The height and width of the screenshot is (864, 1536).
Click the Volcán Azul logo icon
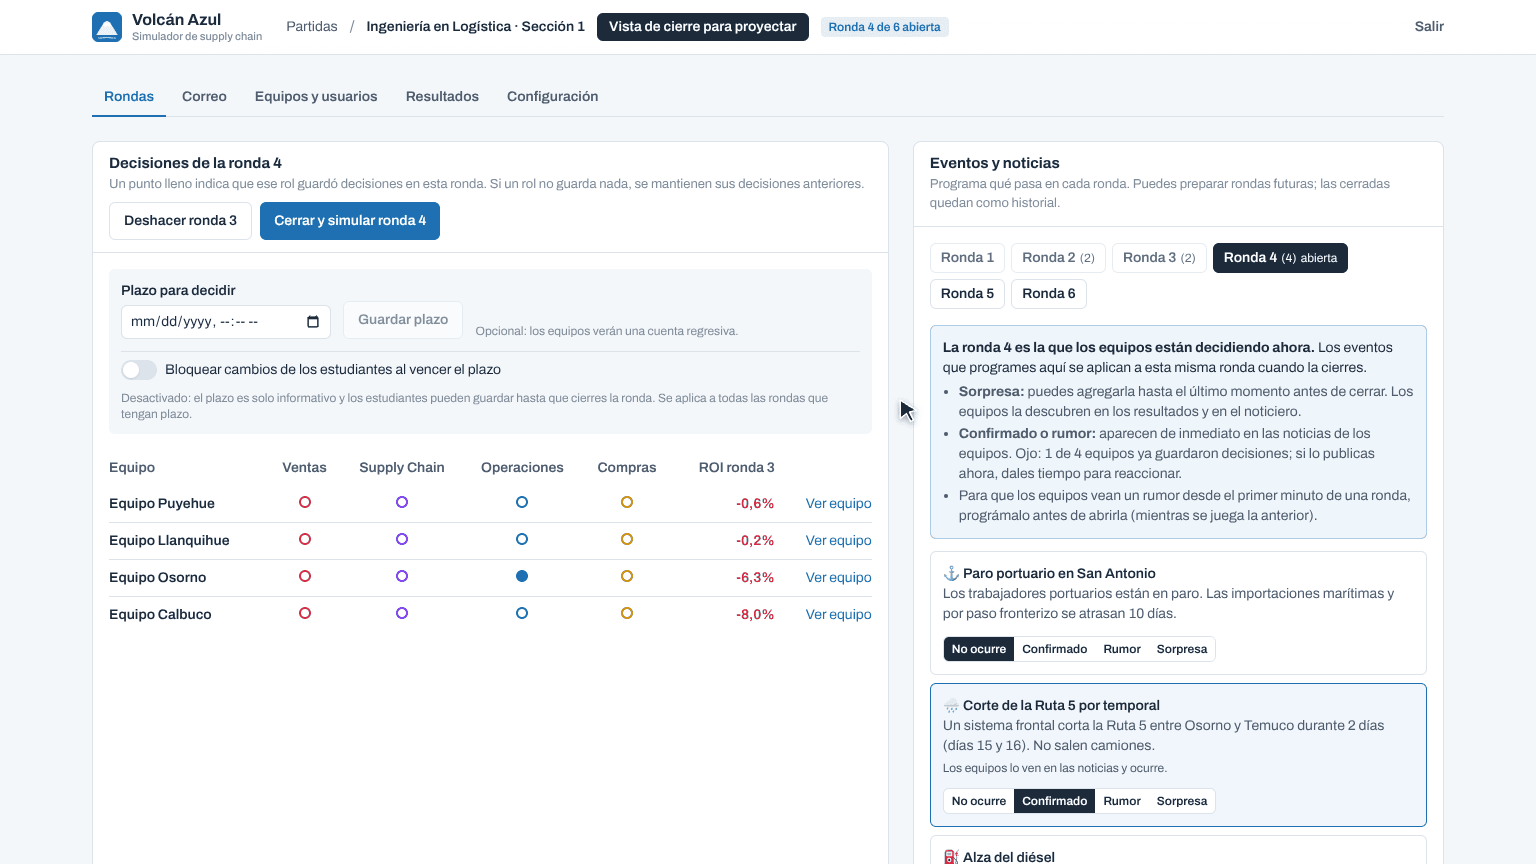107,27
